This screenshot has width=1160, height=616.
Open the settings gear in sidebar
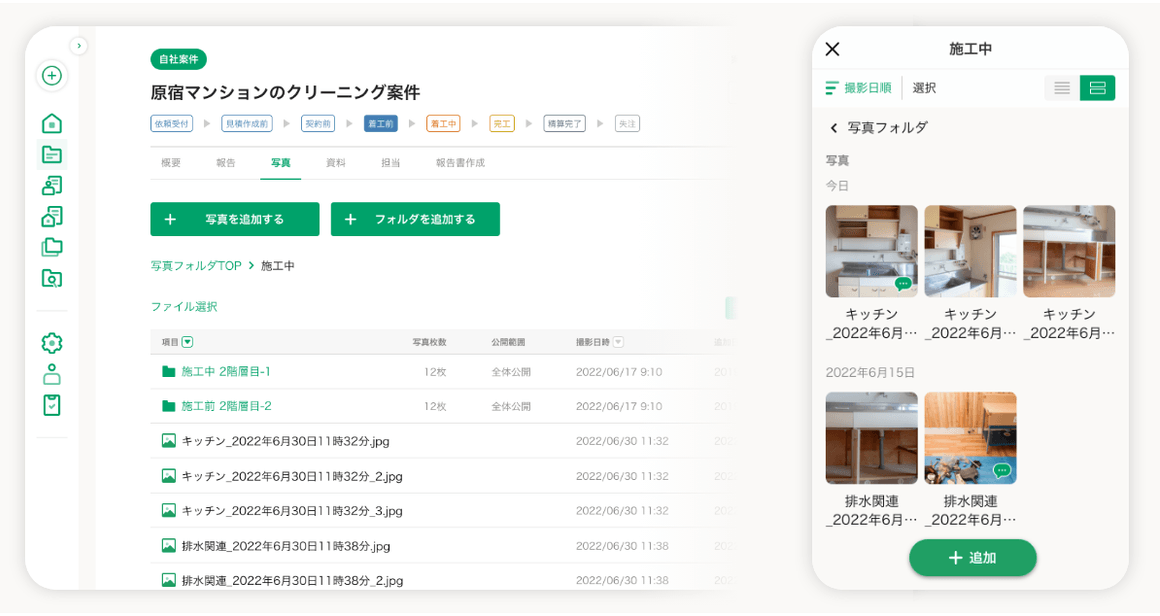(x=52, y=343)
